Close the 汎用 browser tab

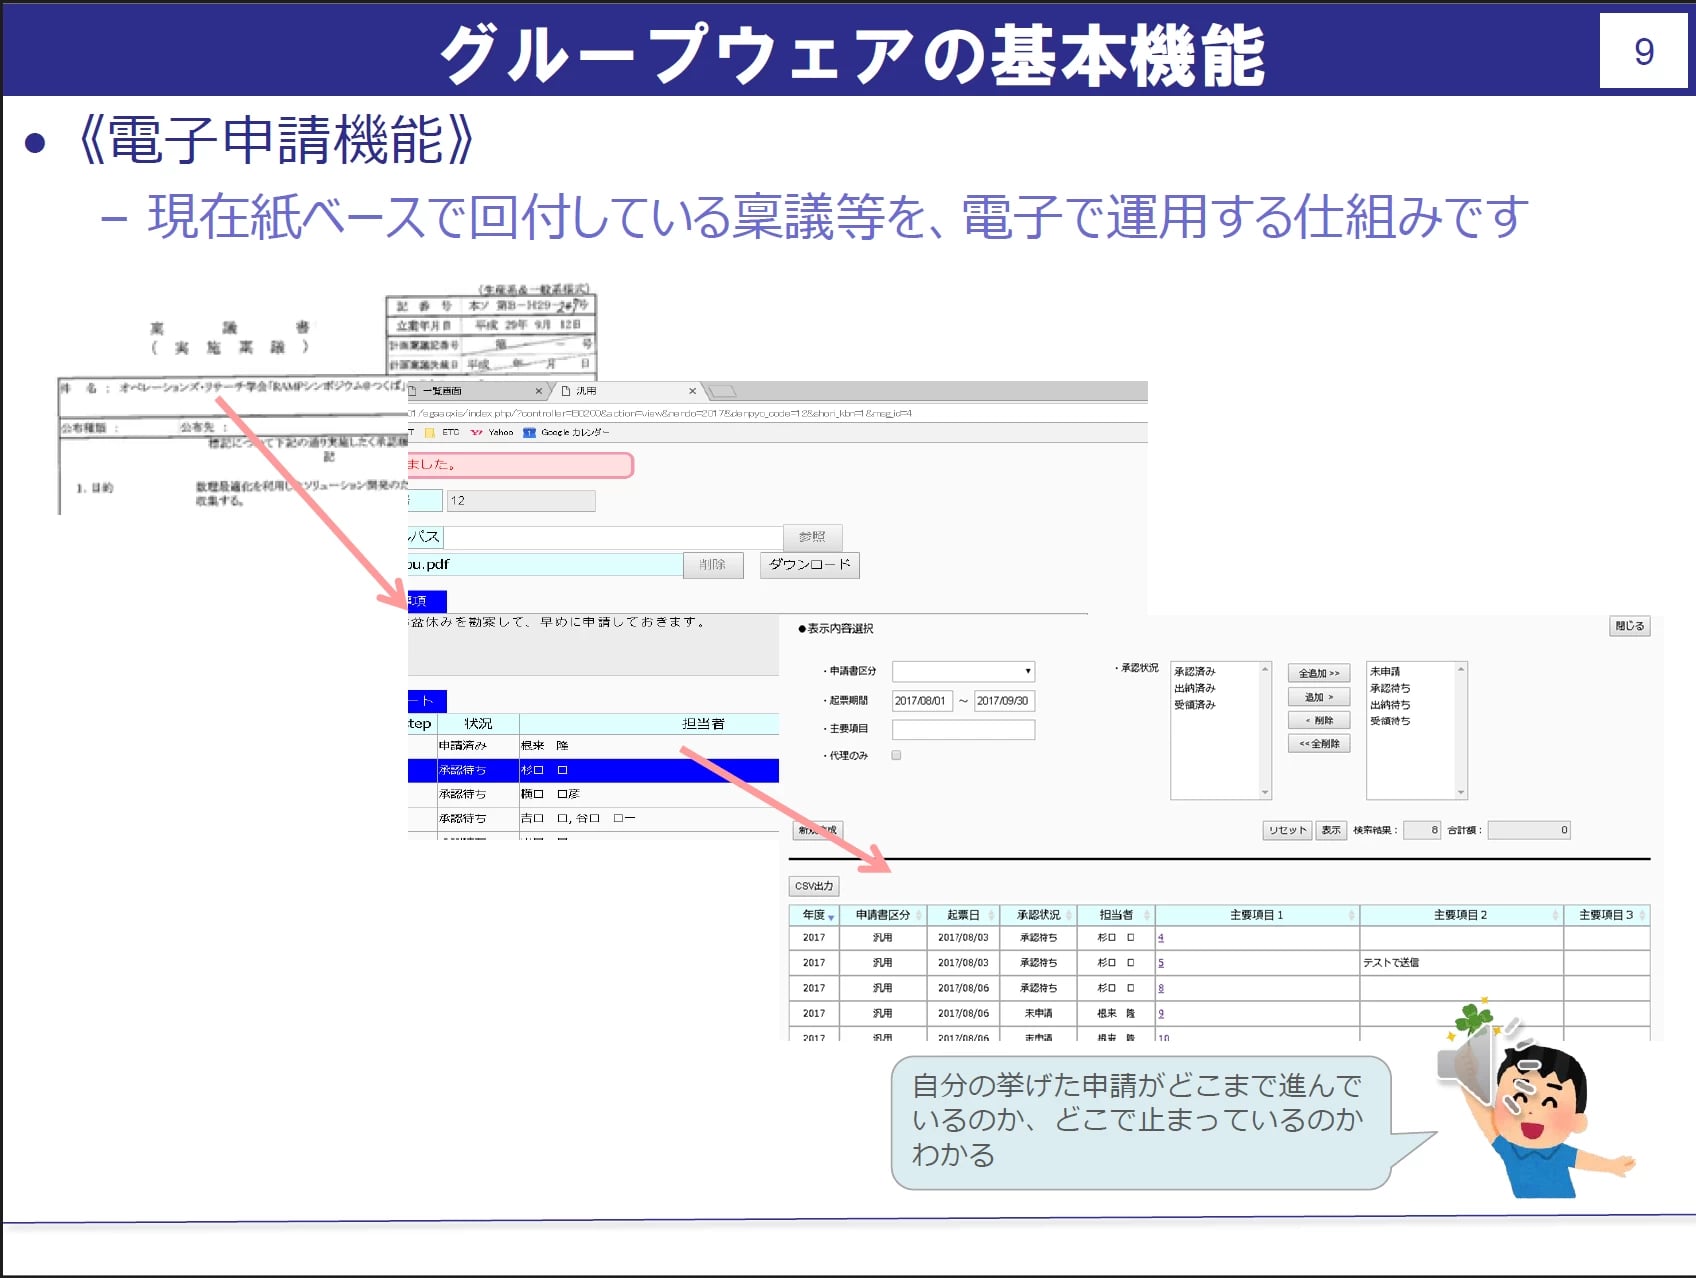692,391
